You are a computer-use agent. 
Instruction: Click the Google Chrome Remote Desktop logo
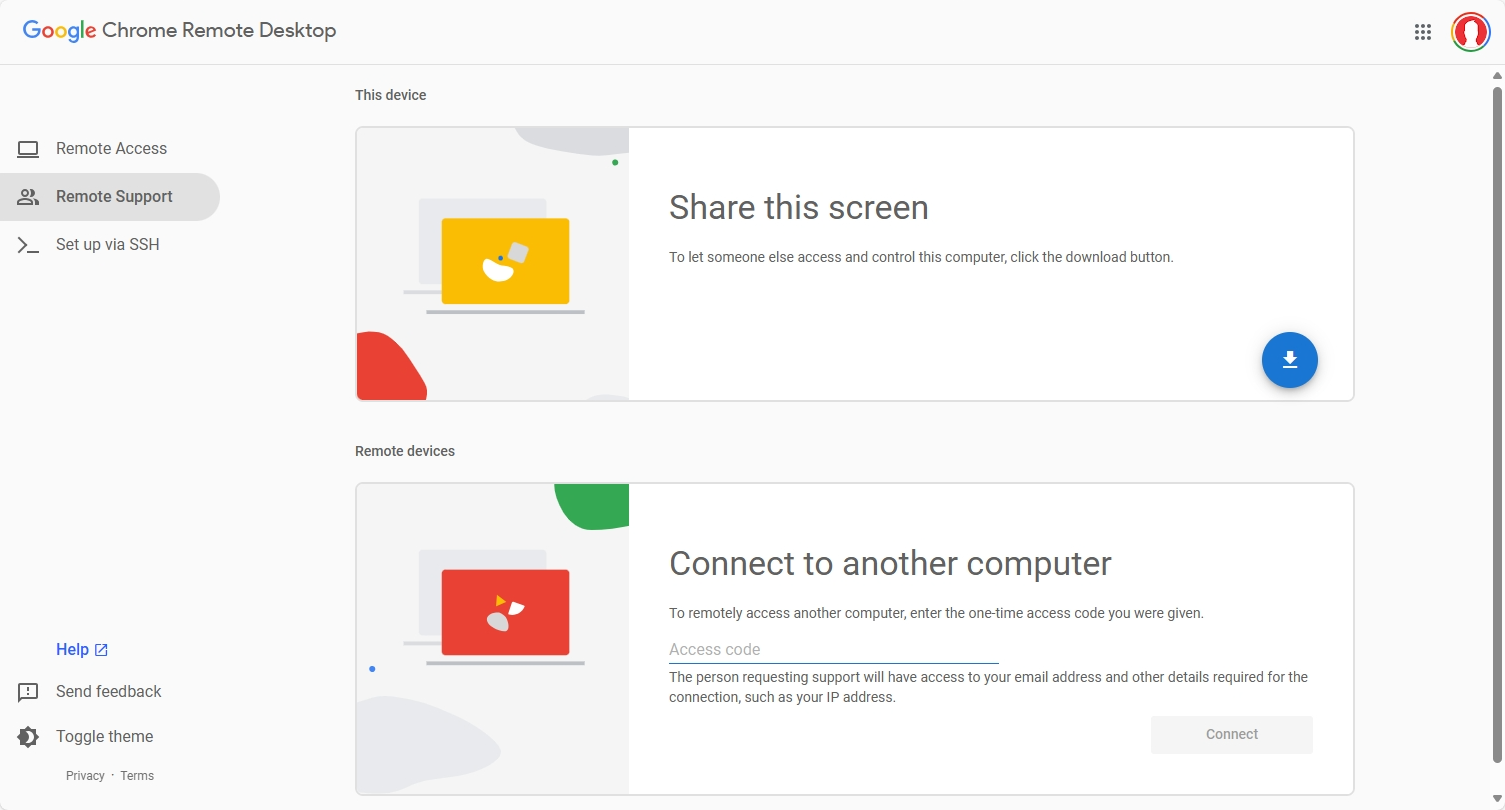click(180, 30)
